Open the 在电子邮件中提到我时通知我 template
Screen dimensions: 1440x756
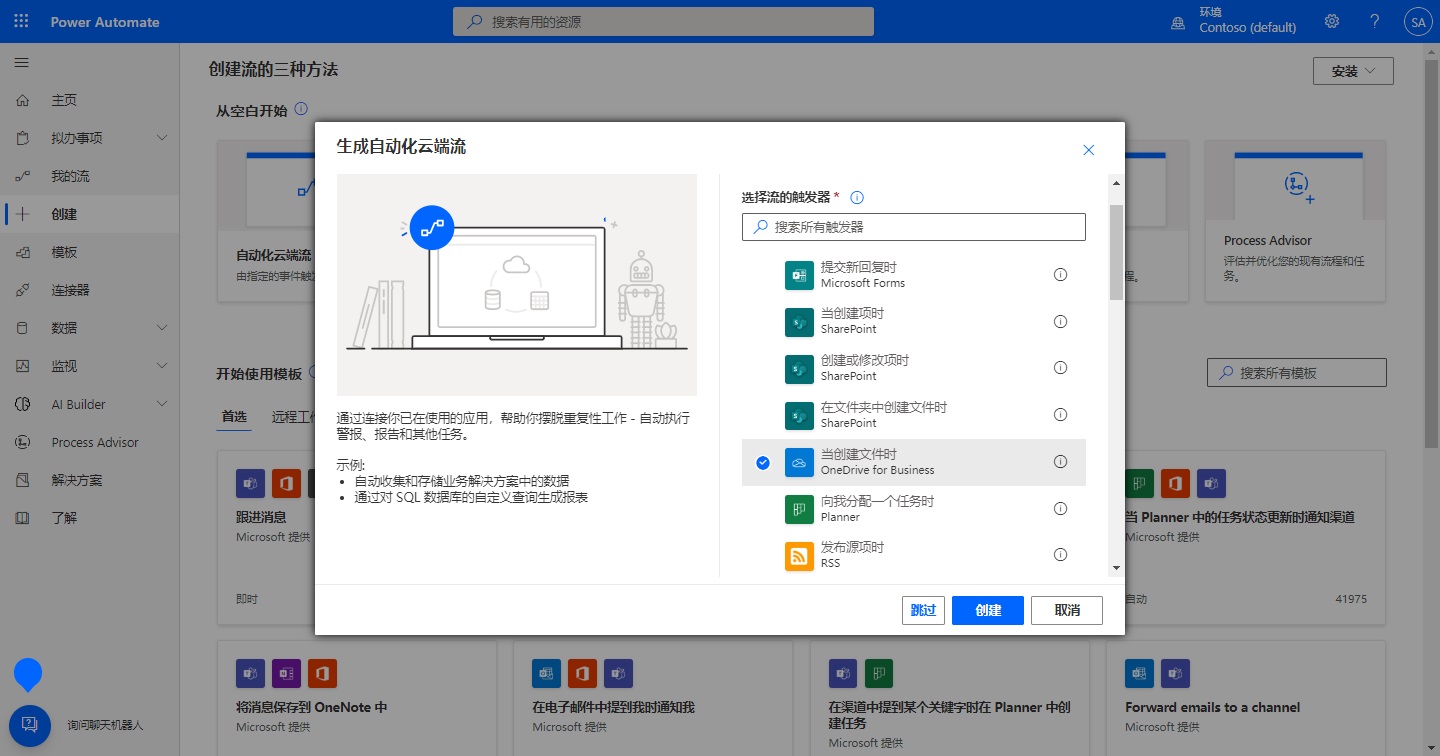pyautogui.click(x=653, y=698)
